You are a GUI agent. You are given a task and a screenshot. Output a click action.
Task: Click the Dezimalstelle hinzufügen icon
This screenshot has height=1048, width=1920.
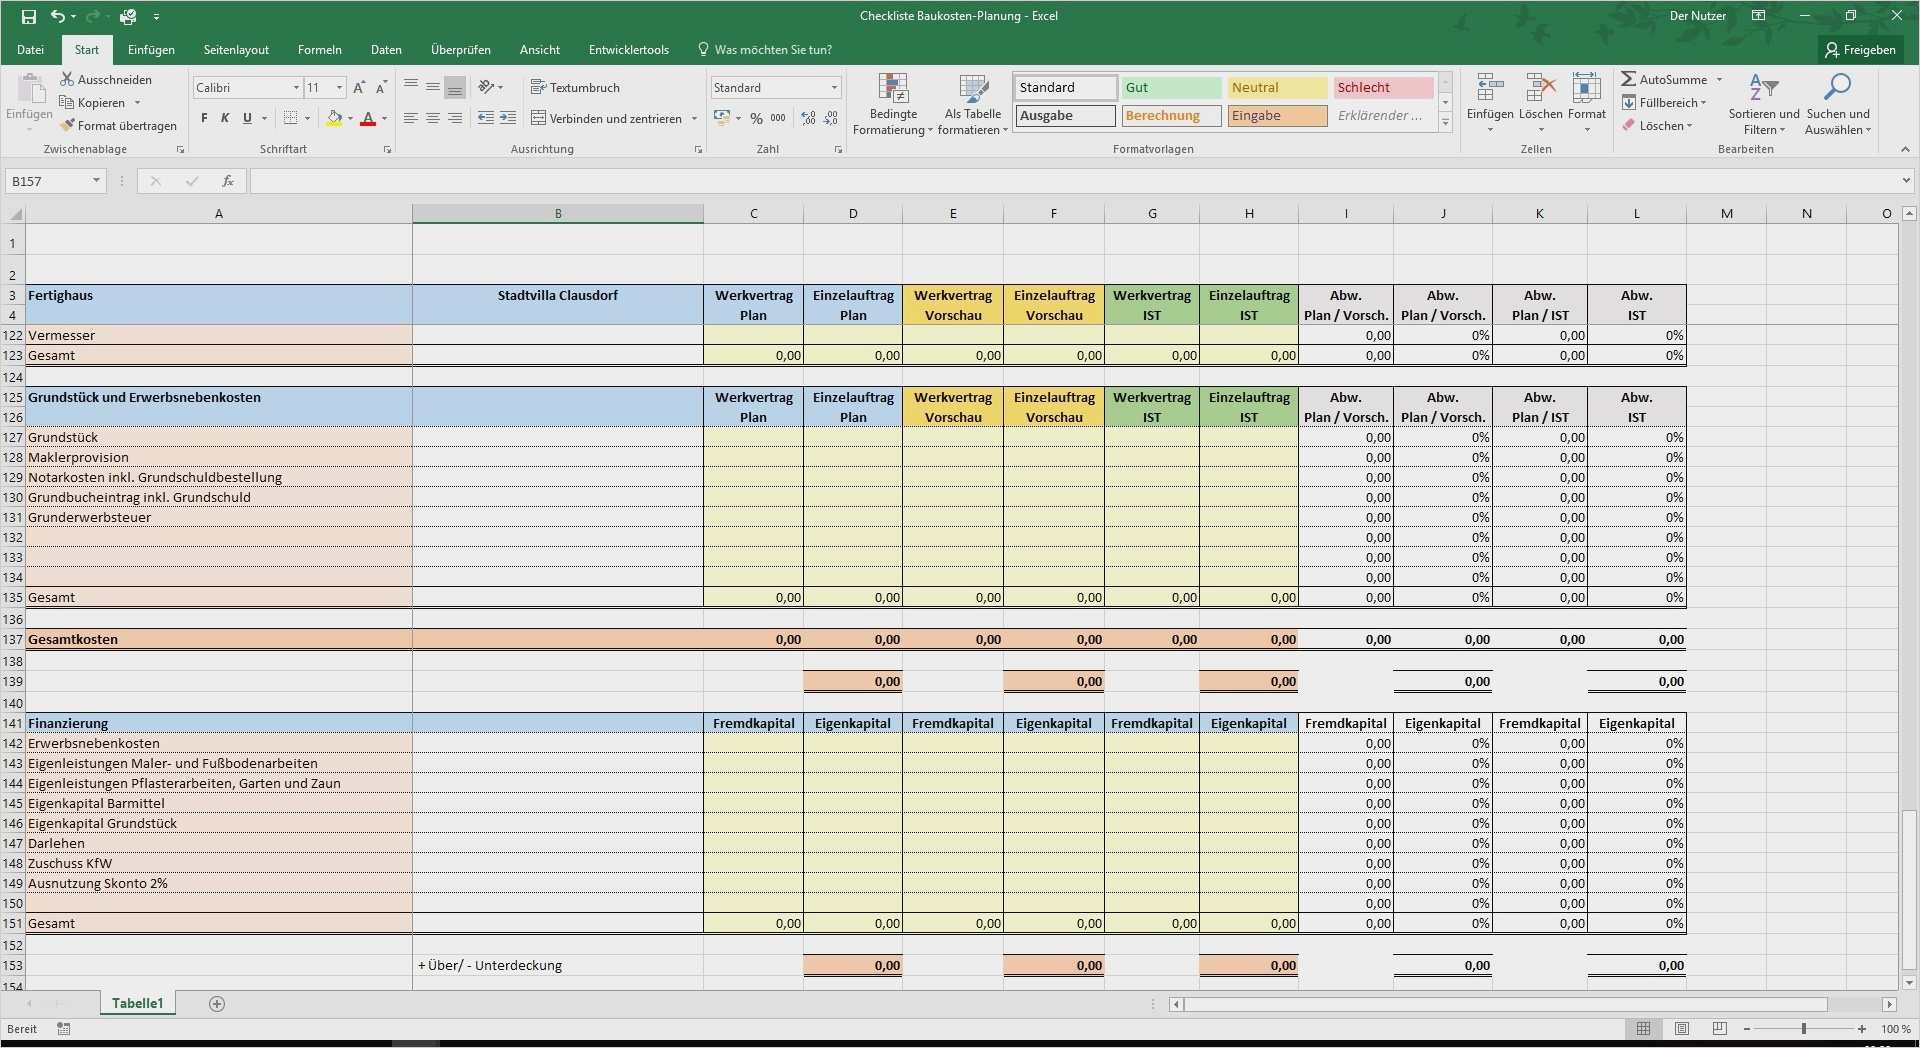(806, 118)
